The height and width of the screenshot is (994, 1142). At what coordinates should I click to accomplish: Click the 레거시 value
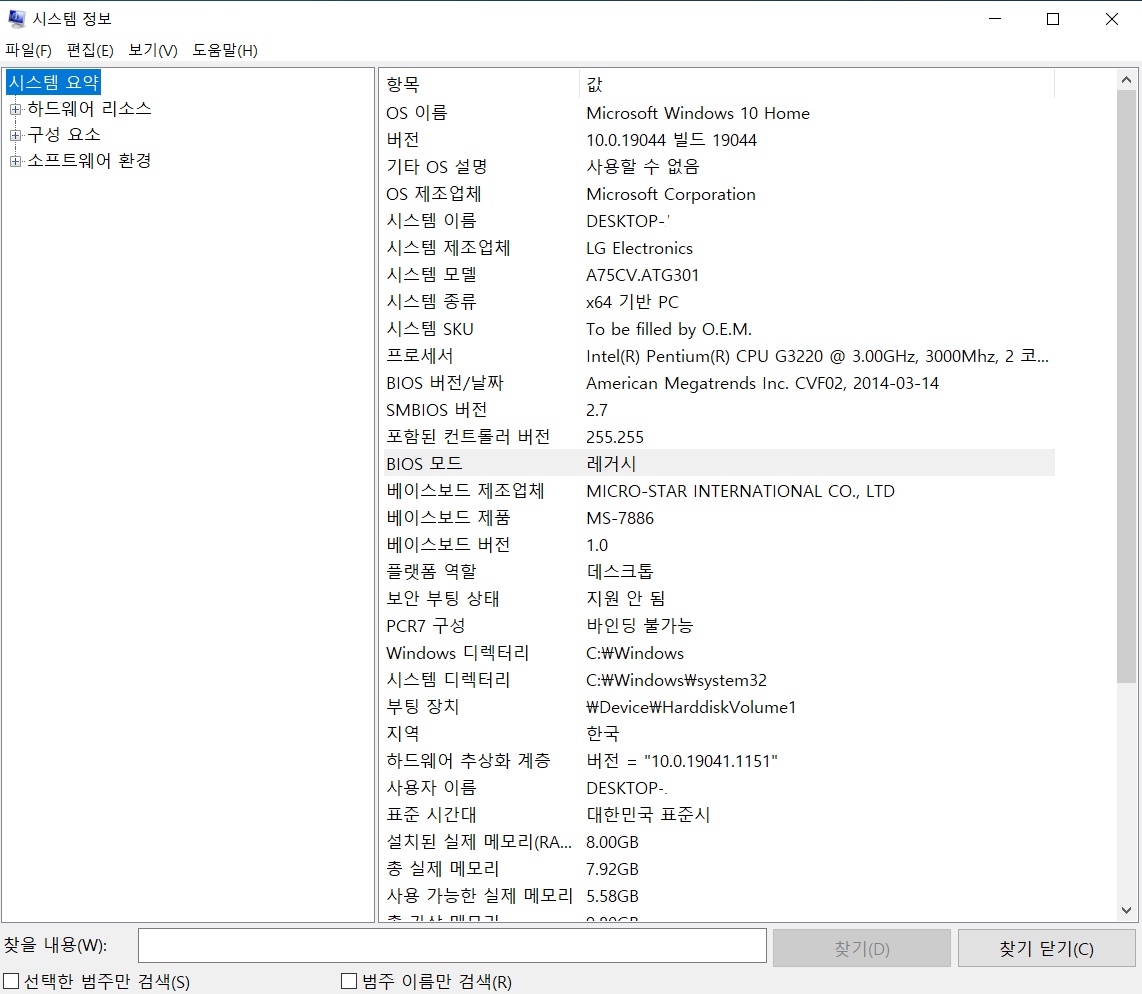pyautogui.click(x=611, y=463)
